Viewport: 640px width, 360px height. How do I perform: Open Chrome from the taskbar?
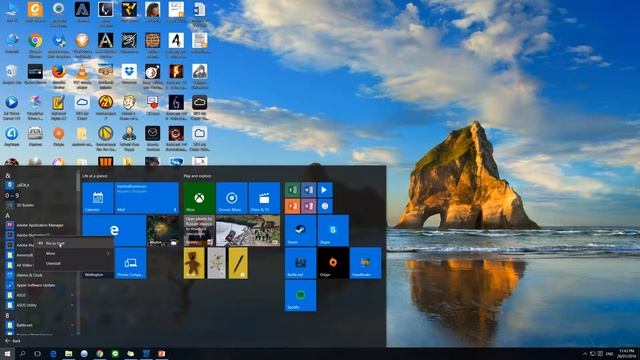pyautogui.click(x=100, y=354)
